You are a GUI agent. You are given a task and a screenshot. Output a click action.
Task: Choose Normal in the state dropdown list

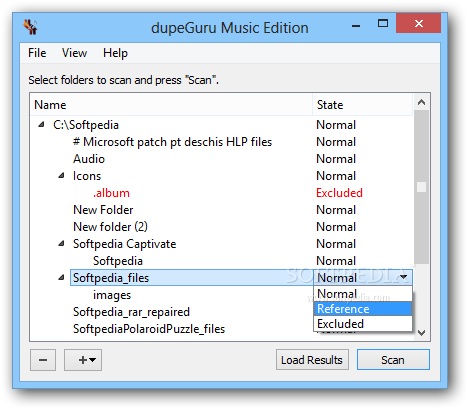pyautogui.click(x=363, y=294)
